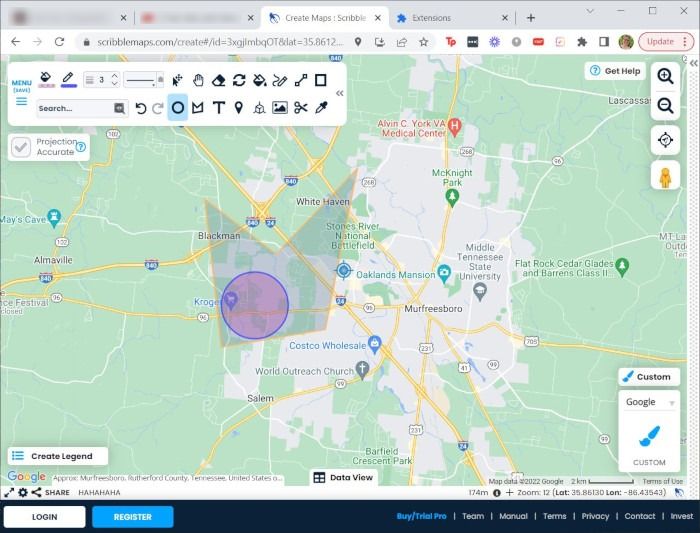
Task: Select the eraser tool
Action: tap(218, 80)
